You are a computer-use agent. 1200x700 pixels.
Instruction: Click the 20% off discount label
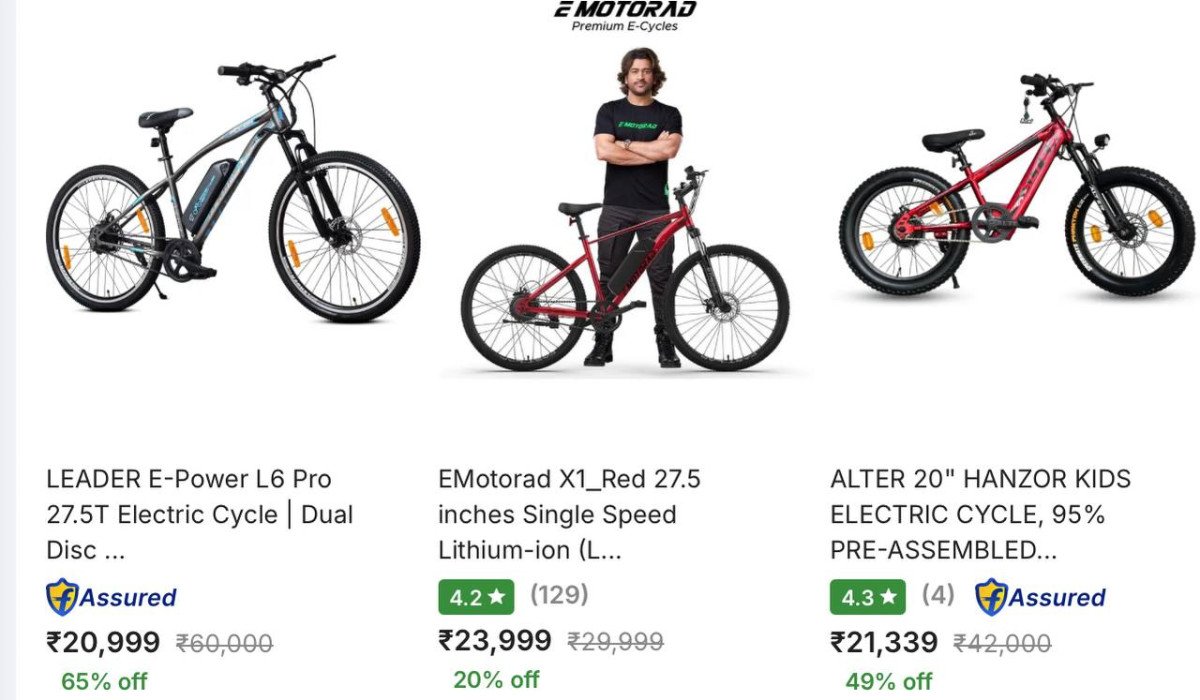[x=496, y=679]
